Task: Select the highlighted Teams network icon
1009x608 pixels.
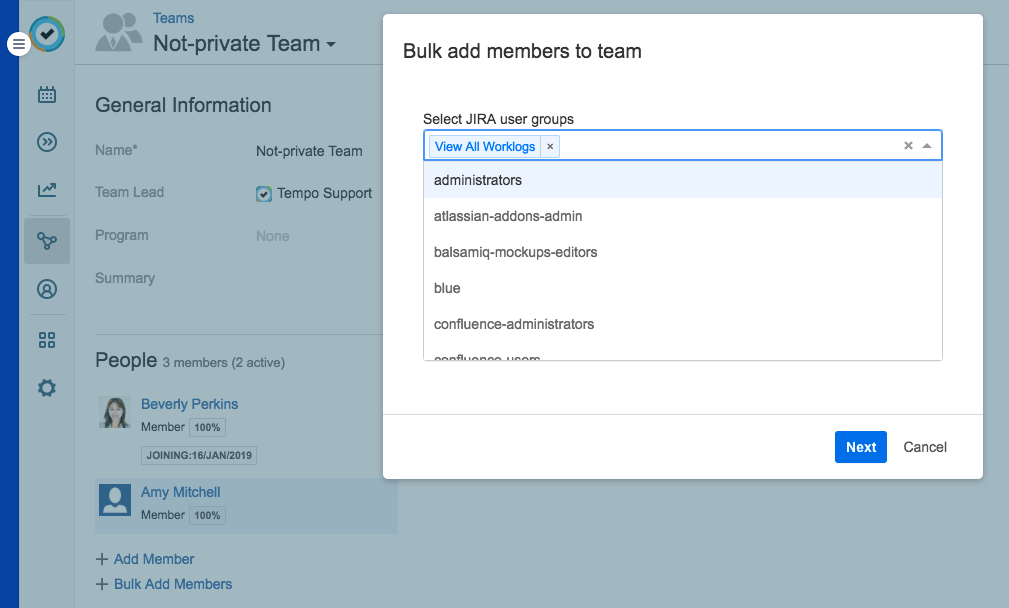Action: coord(46,240)
